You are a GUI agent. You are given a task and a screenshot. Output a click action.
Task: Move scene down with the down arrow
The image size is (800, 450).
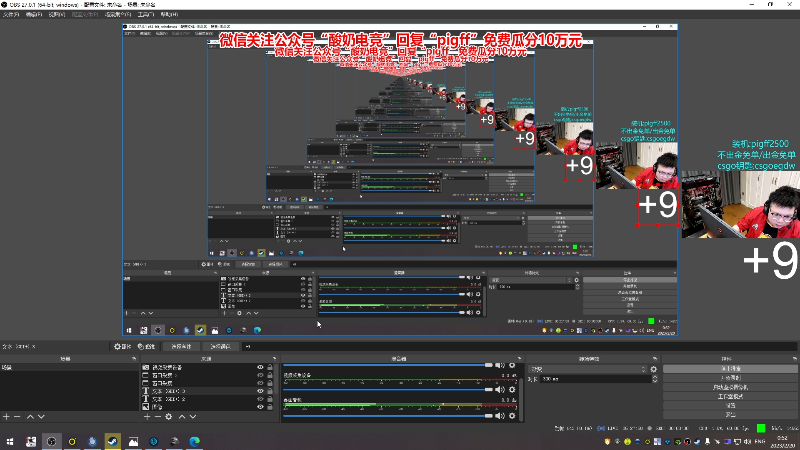[41, 417]
